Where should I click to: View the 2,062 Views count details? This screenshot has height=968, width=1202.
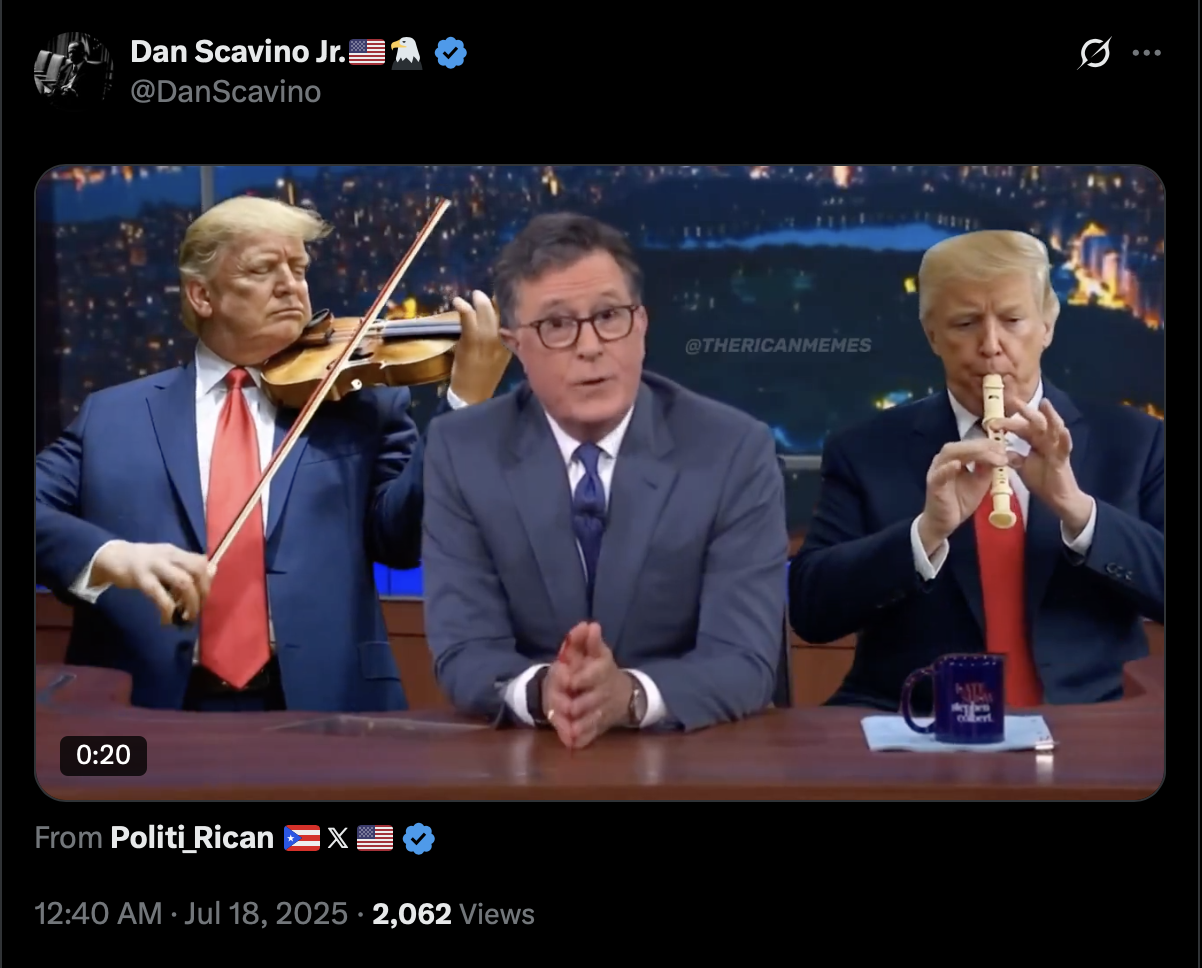click(453, 914)
